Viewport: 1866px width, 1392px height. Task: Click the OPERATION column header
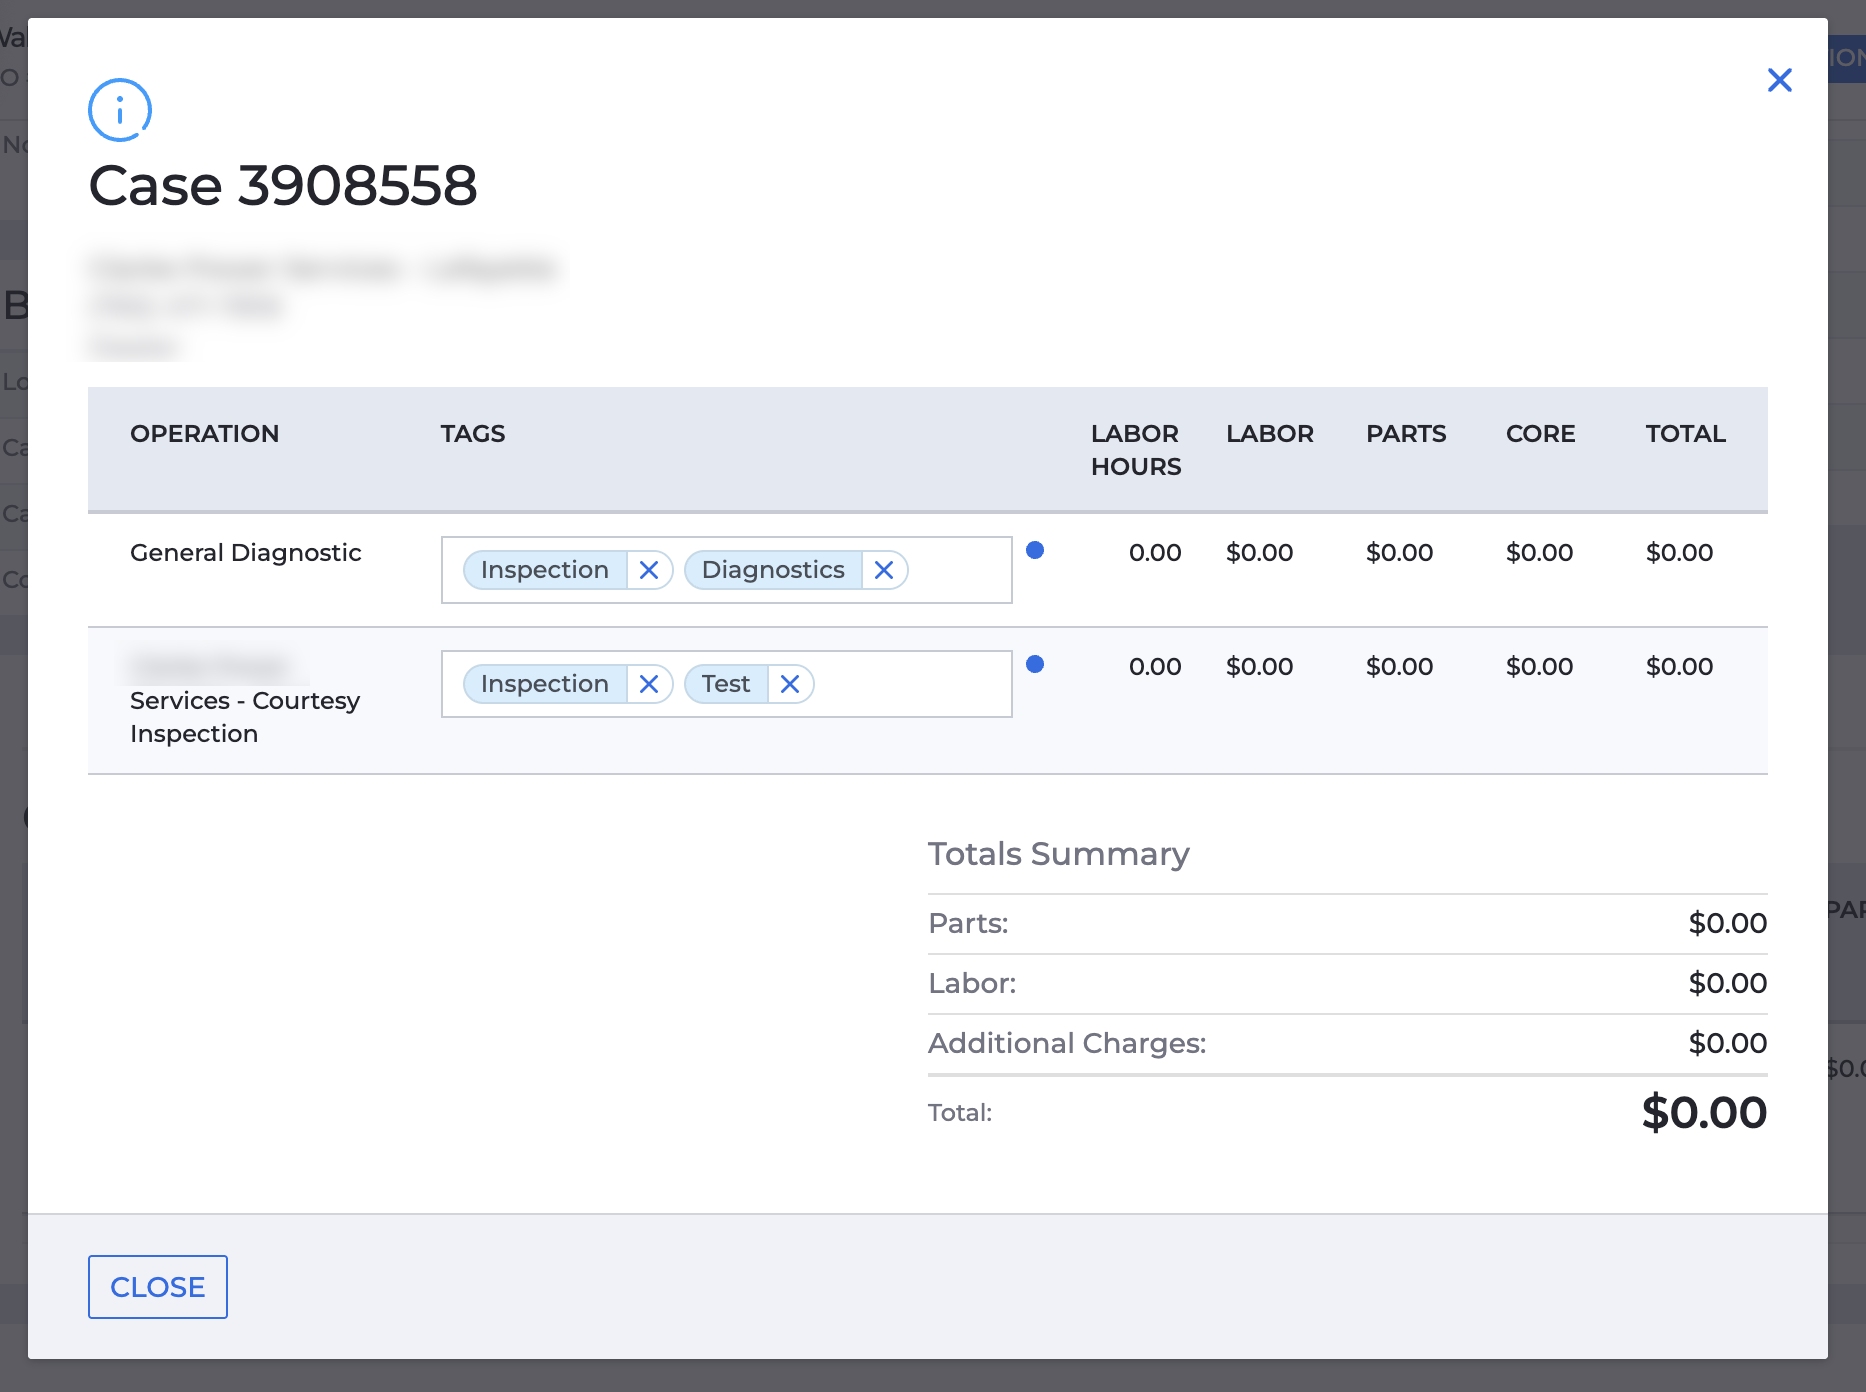coord(205,433)
